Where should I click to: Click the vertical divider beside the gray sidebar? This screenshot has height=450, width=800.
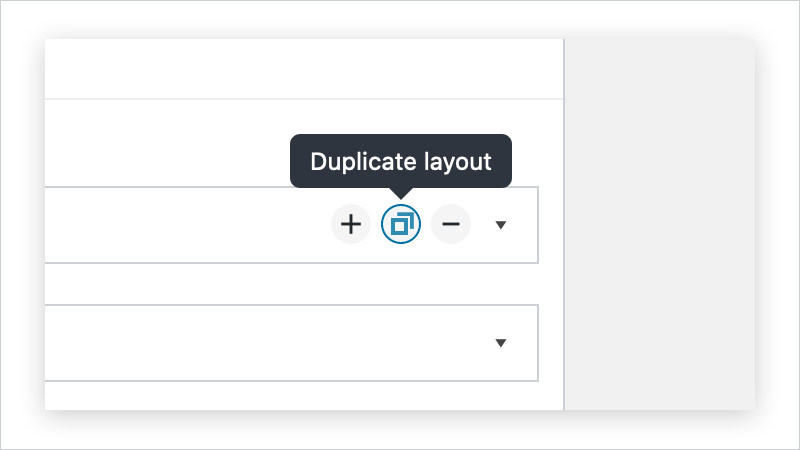[564, 224]
